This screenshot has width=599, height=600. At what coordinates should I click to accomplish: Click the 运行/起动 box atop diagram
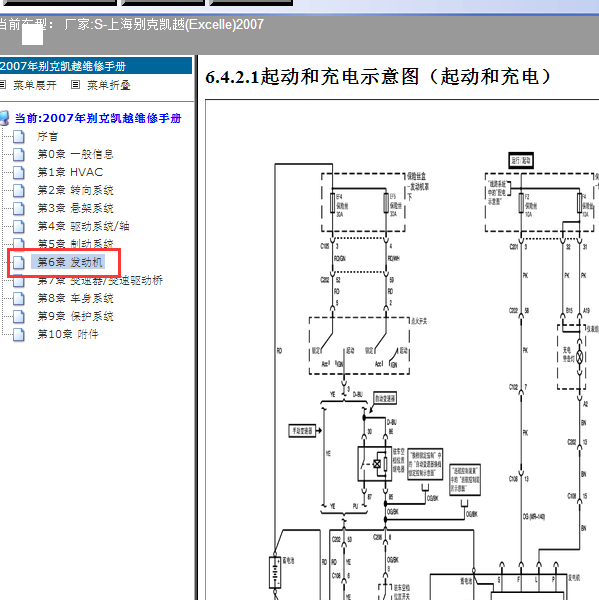coord(521,160)
